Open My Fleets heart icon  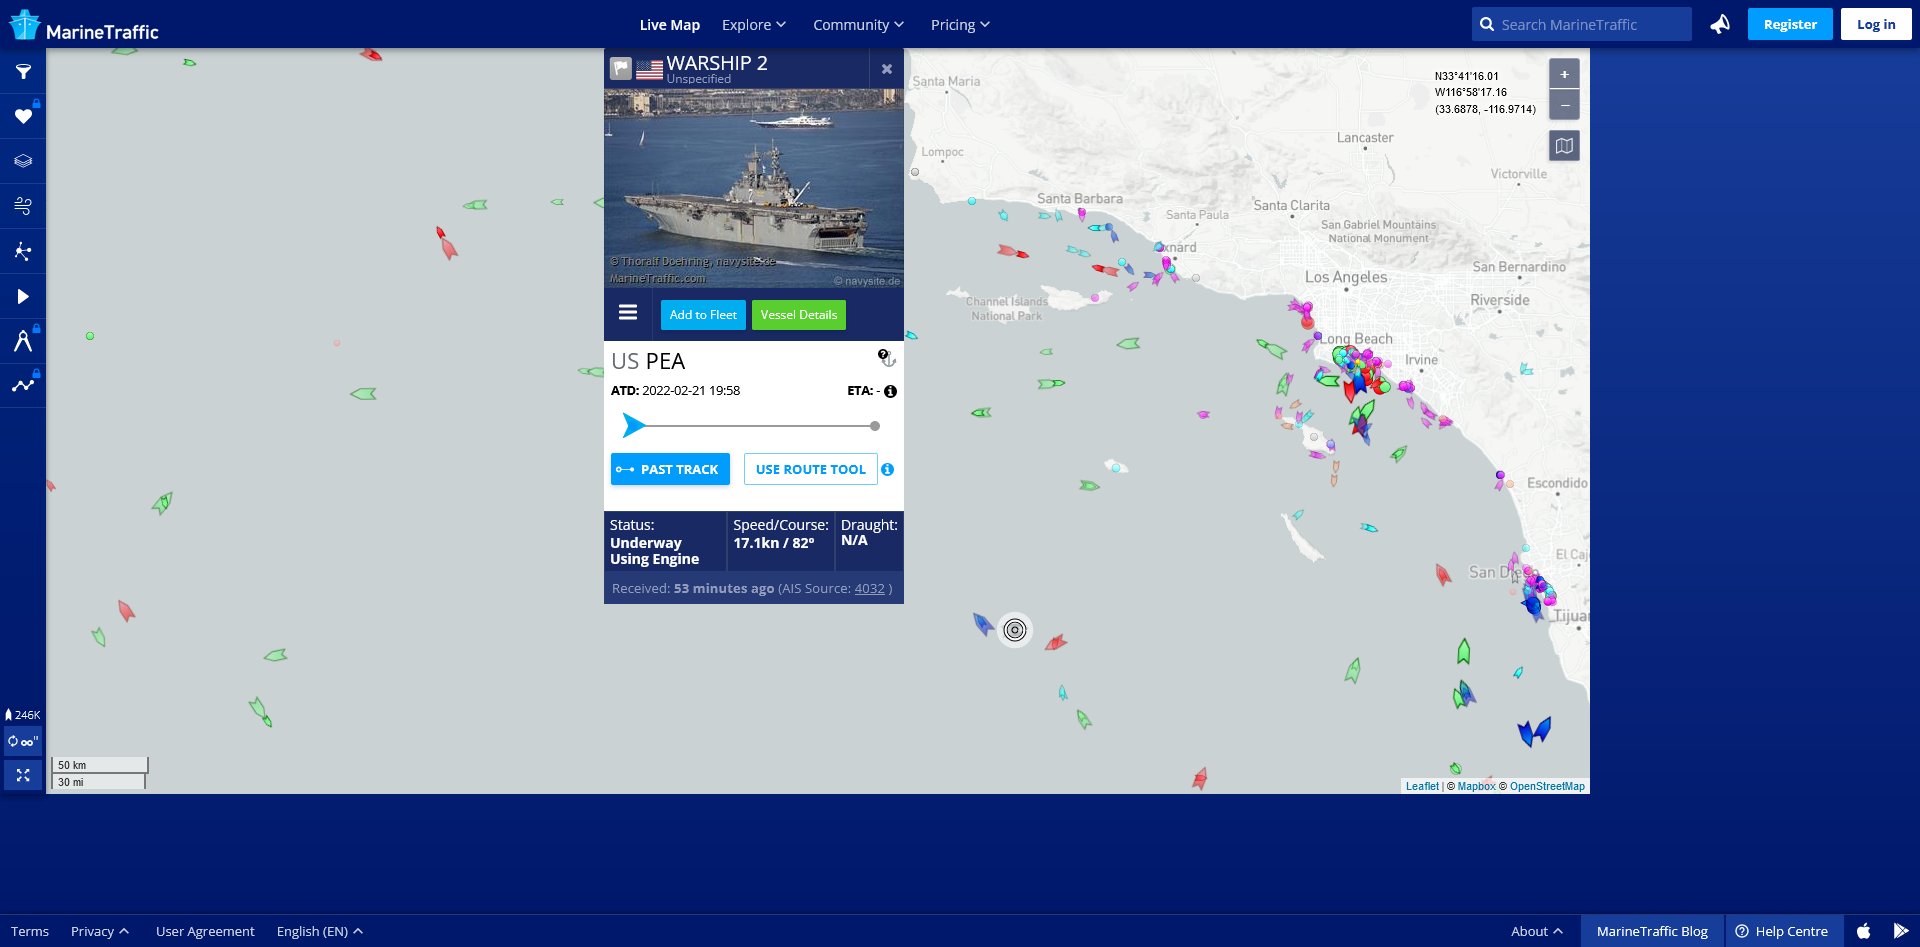tap(23, 117)
